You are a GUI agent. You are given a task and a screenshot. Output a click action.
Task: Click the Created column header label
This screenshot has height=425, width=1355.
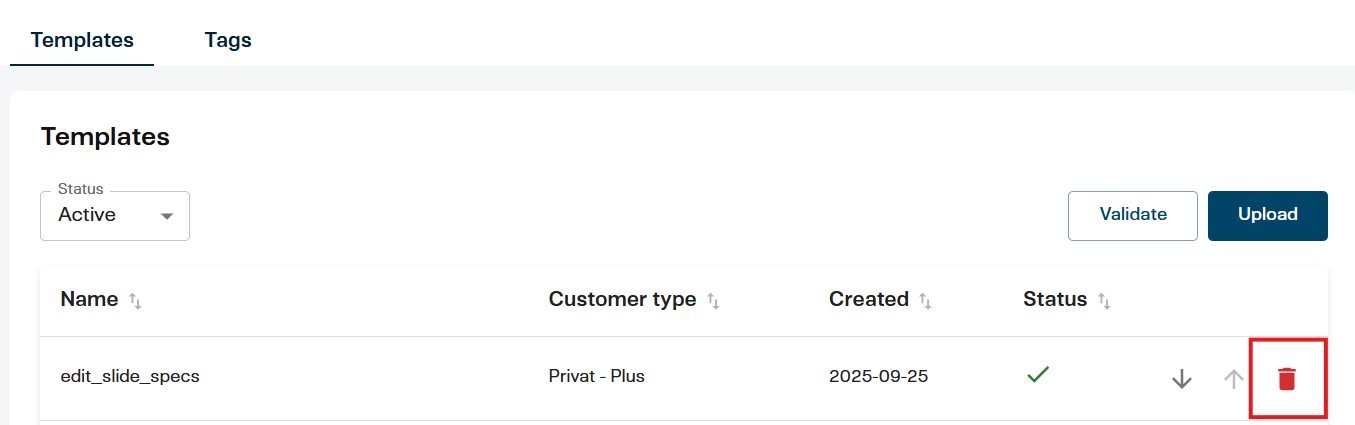868,299
